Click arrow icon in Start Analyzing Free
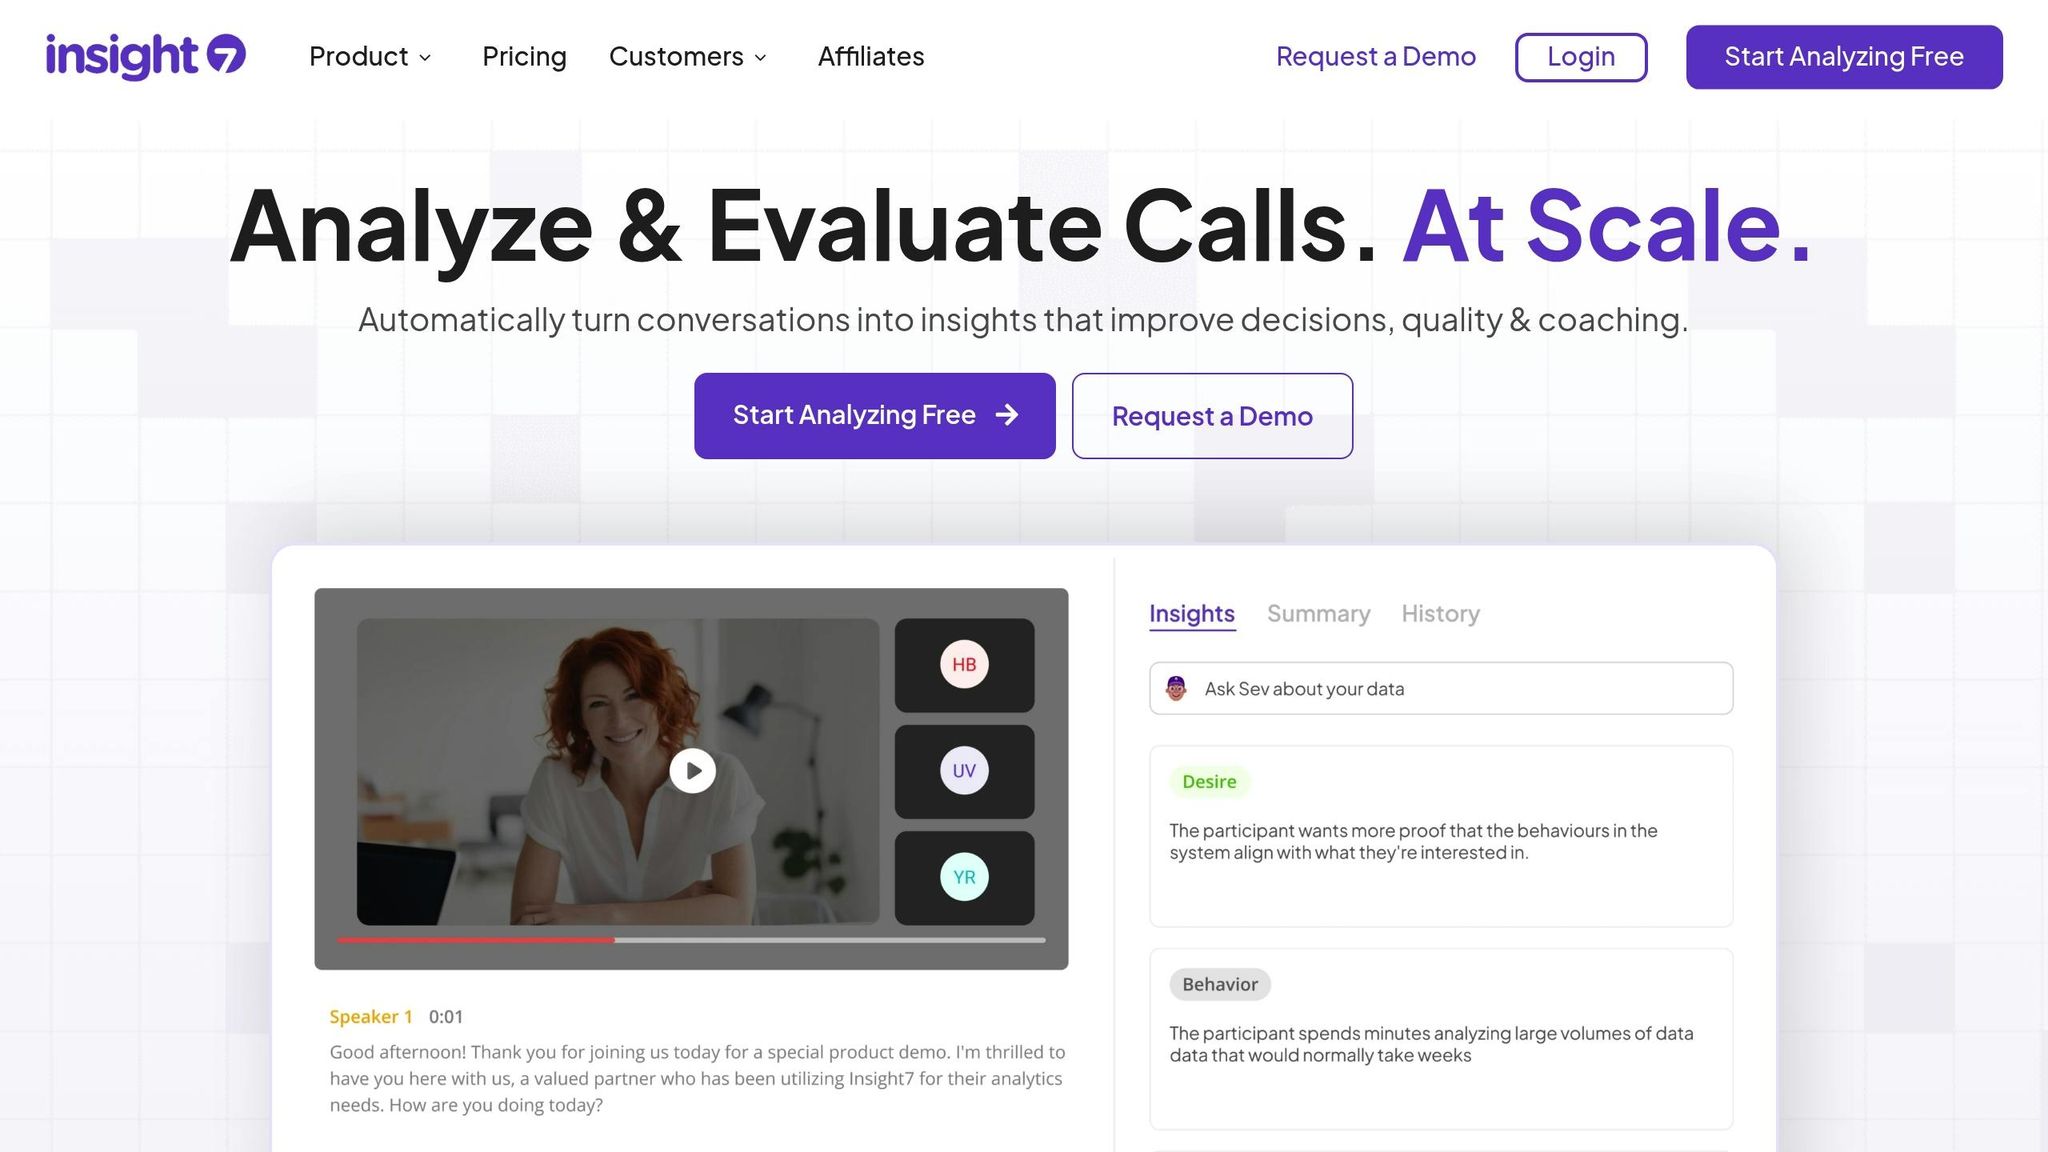This screenshot has height=1152, width=2048. tap(1007, 415)
